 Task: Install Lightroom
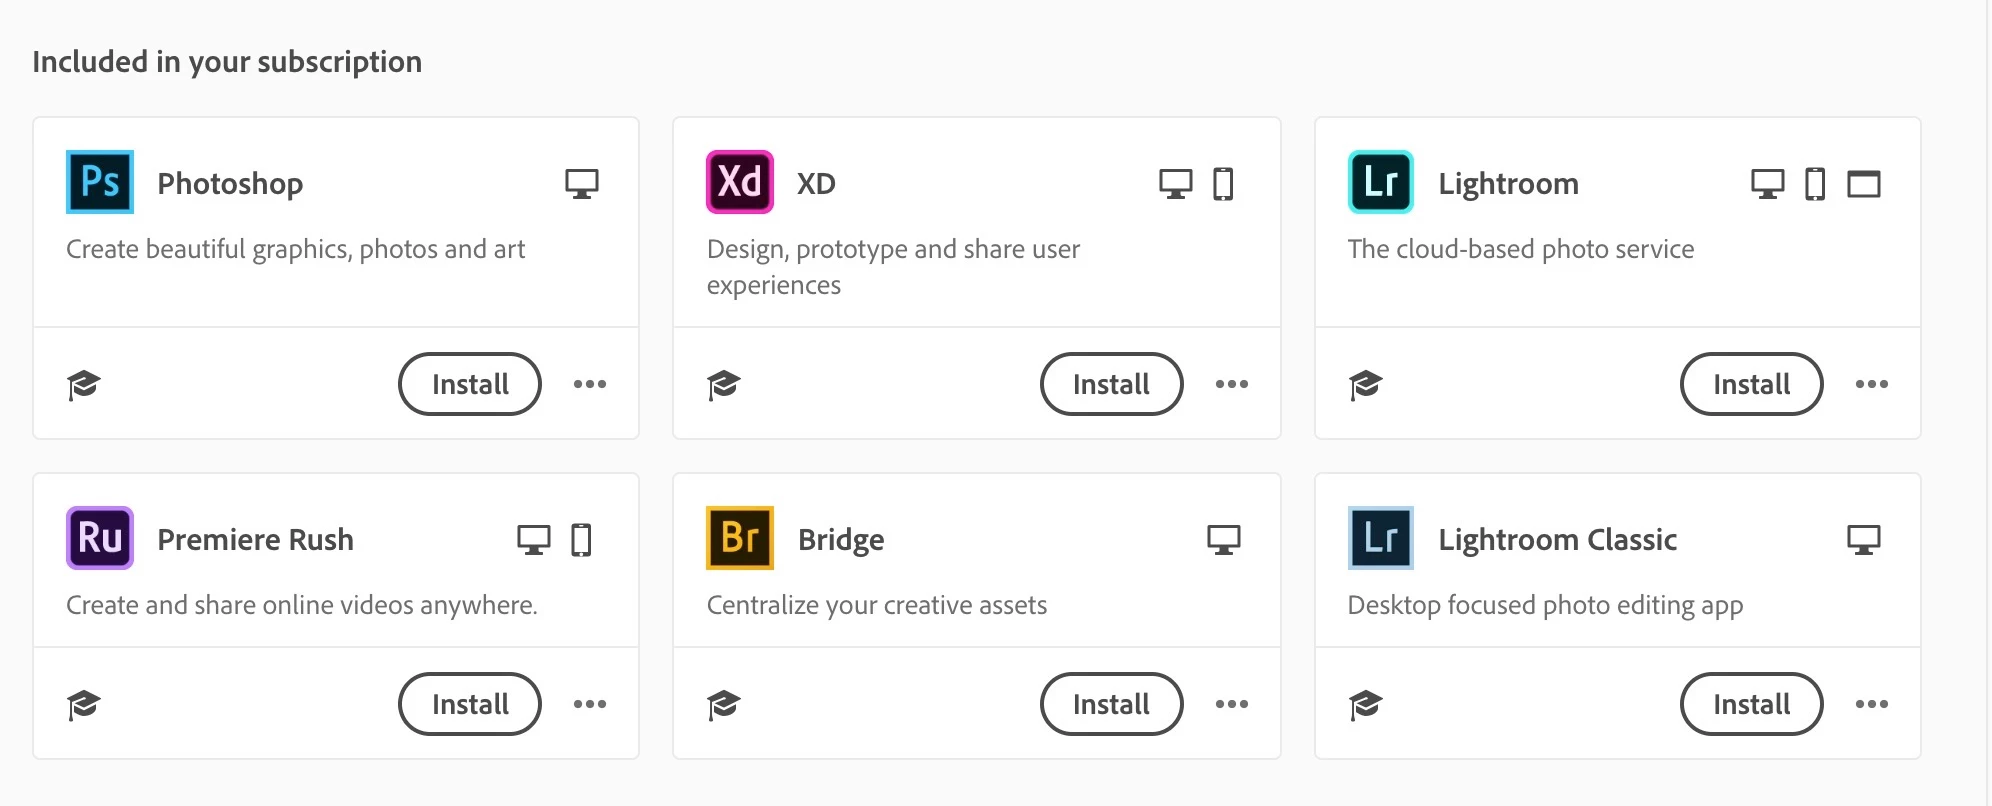[x=1752, y=384]
